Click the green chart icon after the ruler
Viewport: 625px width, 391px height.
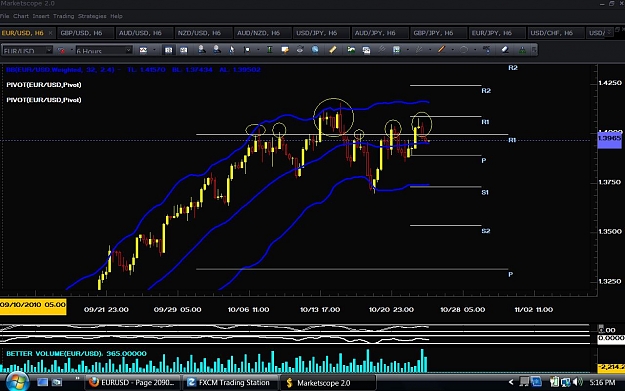point(351,49)
